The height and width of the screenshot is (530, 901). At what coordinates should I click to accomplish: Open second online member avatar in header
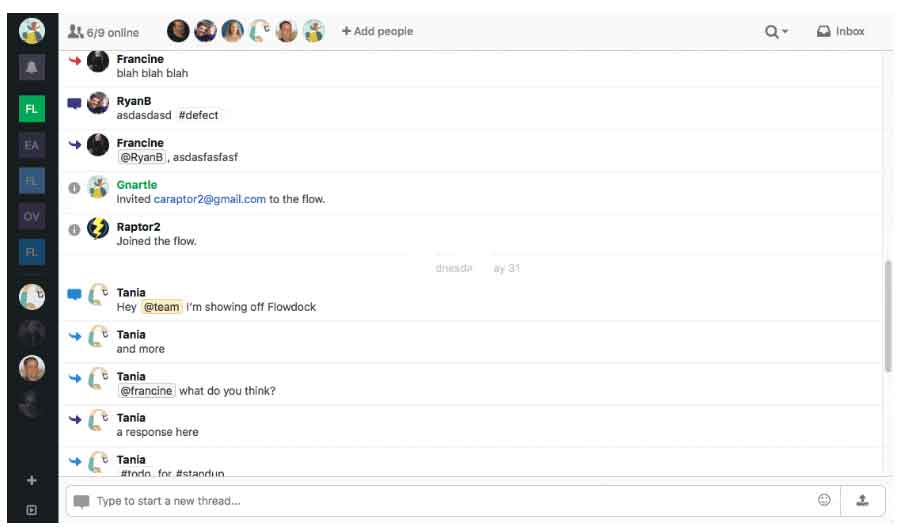coord(205,31)
